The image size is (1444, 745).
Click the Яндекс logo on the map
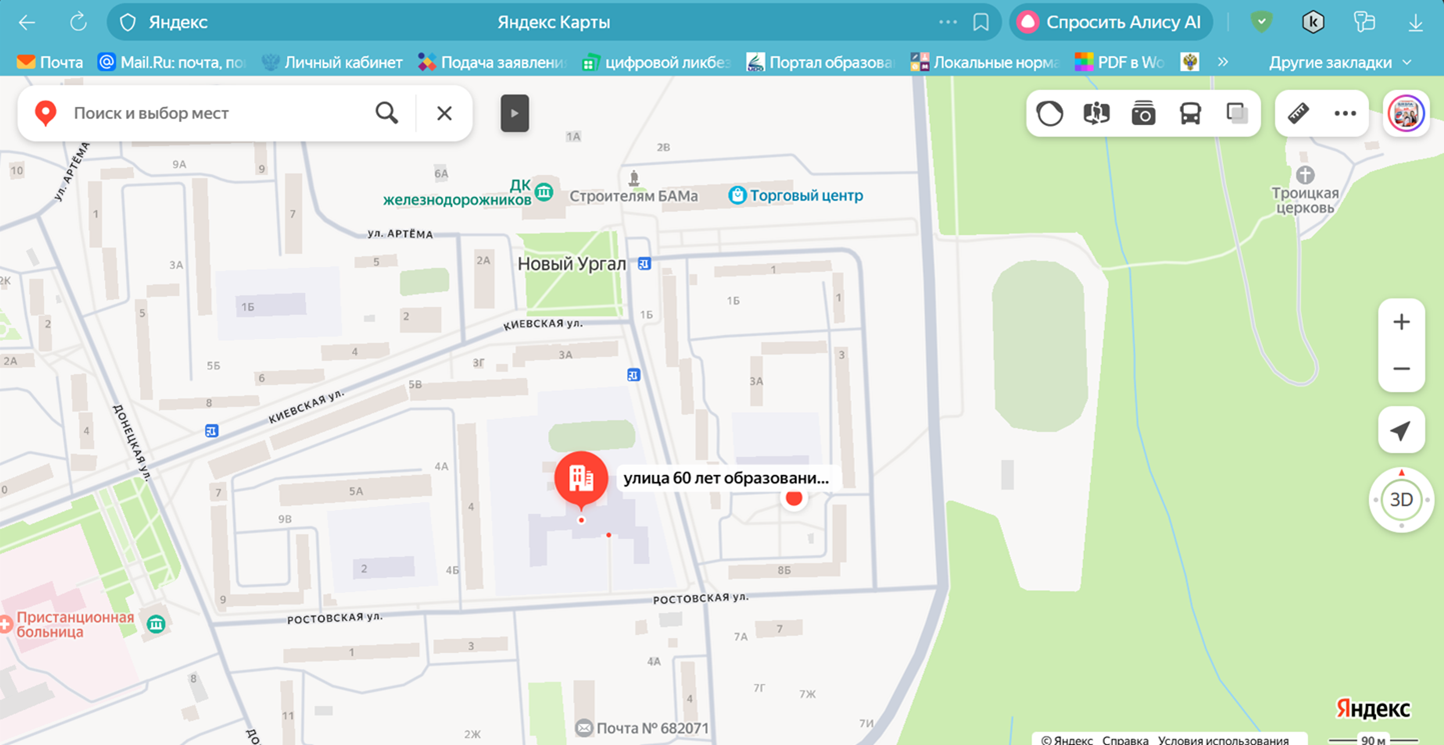coord(1373,709)
